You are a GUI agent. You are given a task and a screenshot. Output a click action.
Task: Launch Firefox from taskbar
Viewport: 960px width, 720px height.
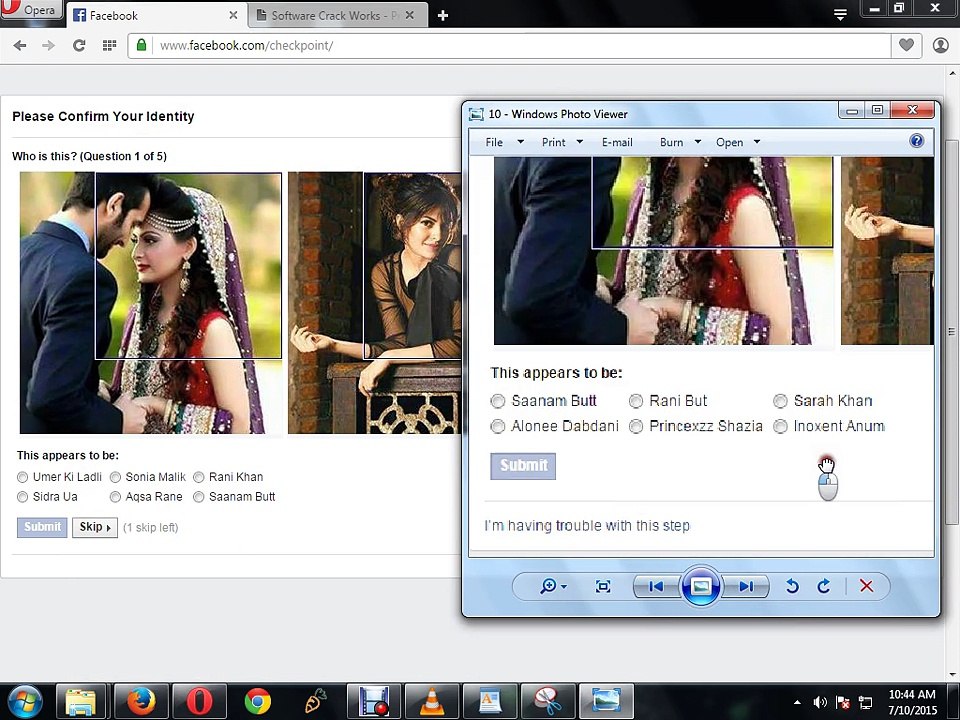click(x=141, y=702)
